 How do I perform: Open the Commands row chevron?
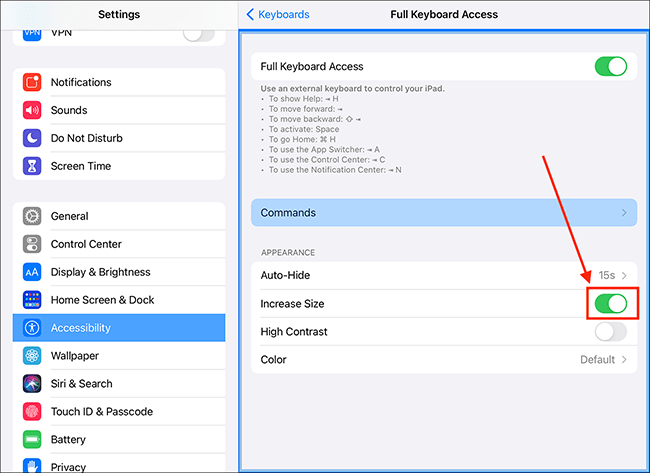(x=624, y=213)
